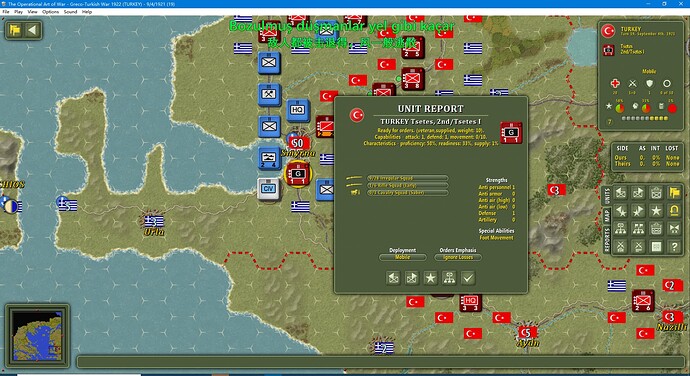Show next unit in Unit Report
The width and height of the screenshot is (690, 376).
412,278
